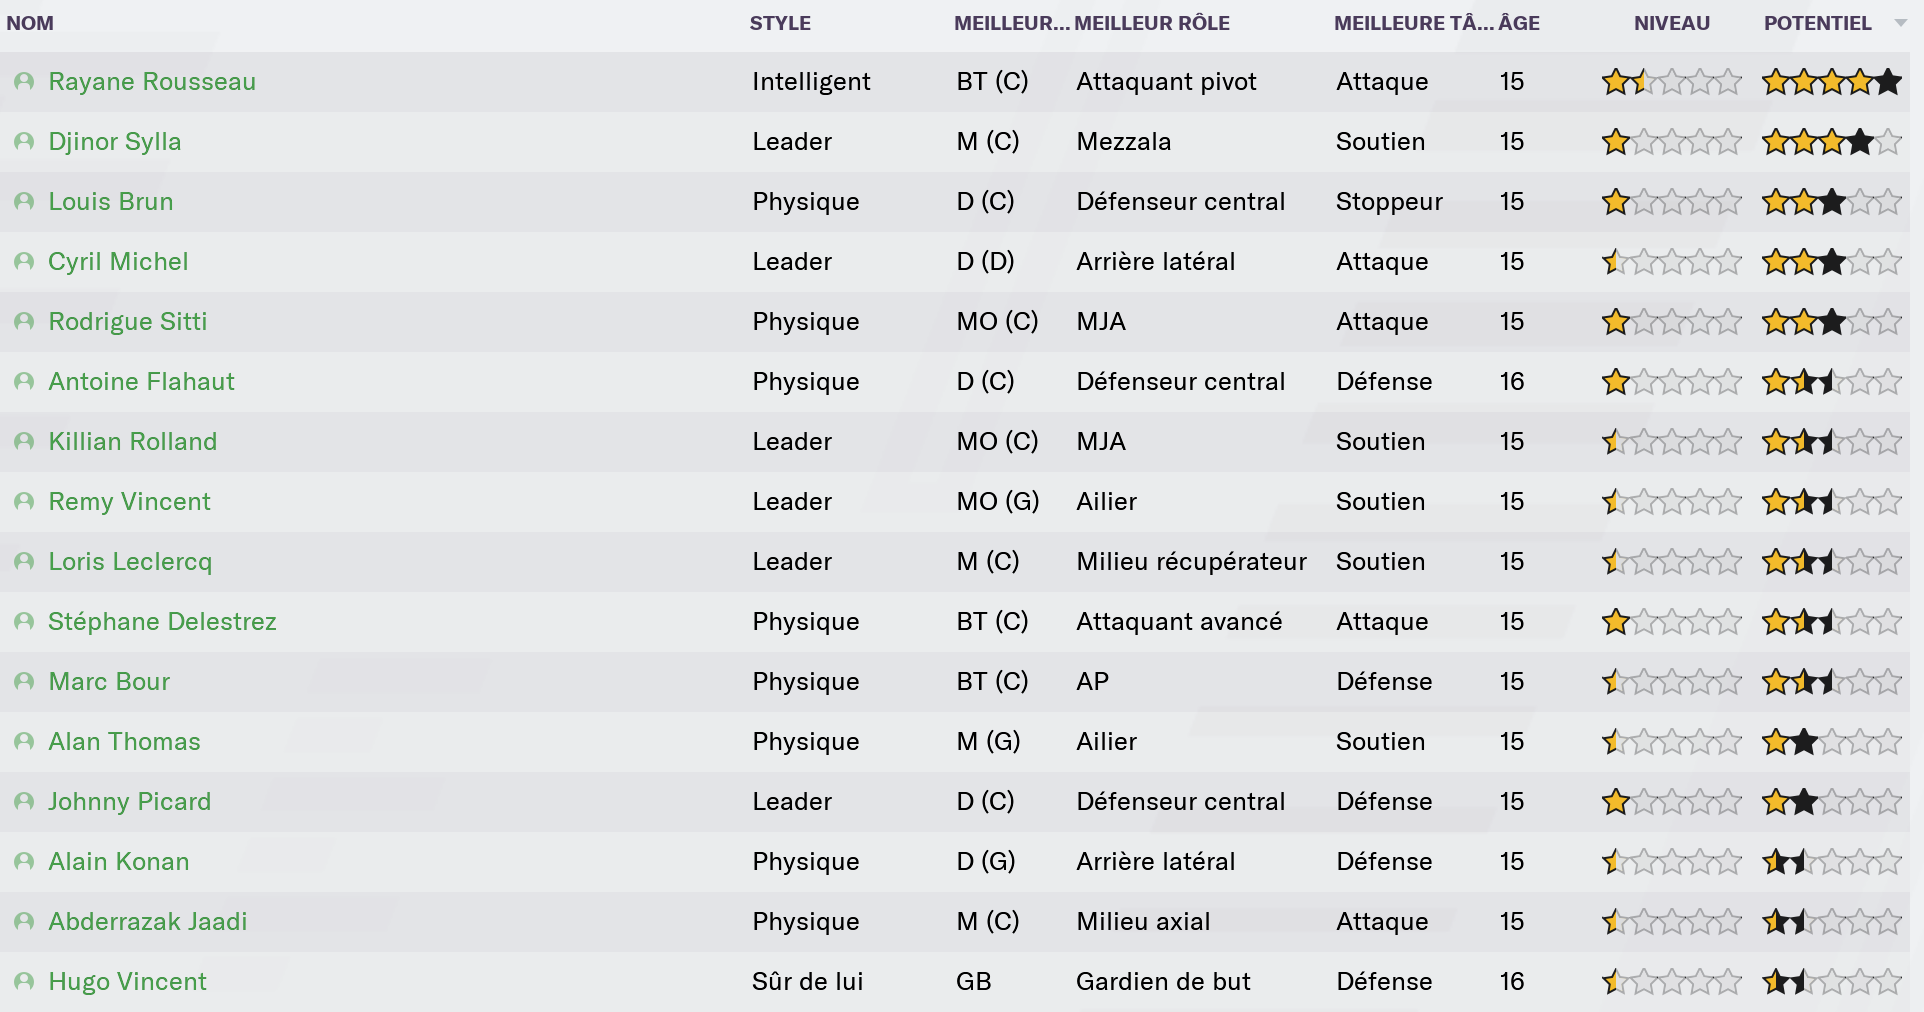Click the player icon next to Loris Leclercq
1924x1012 pixels.
(x=24, y=562)
